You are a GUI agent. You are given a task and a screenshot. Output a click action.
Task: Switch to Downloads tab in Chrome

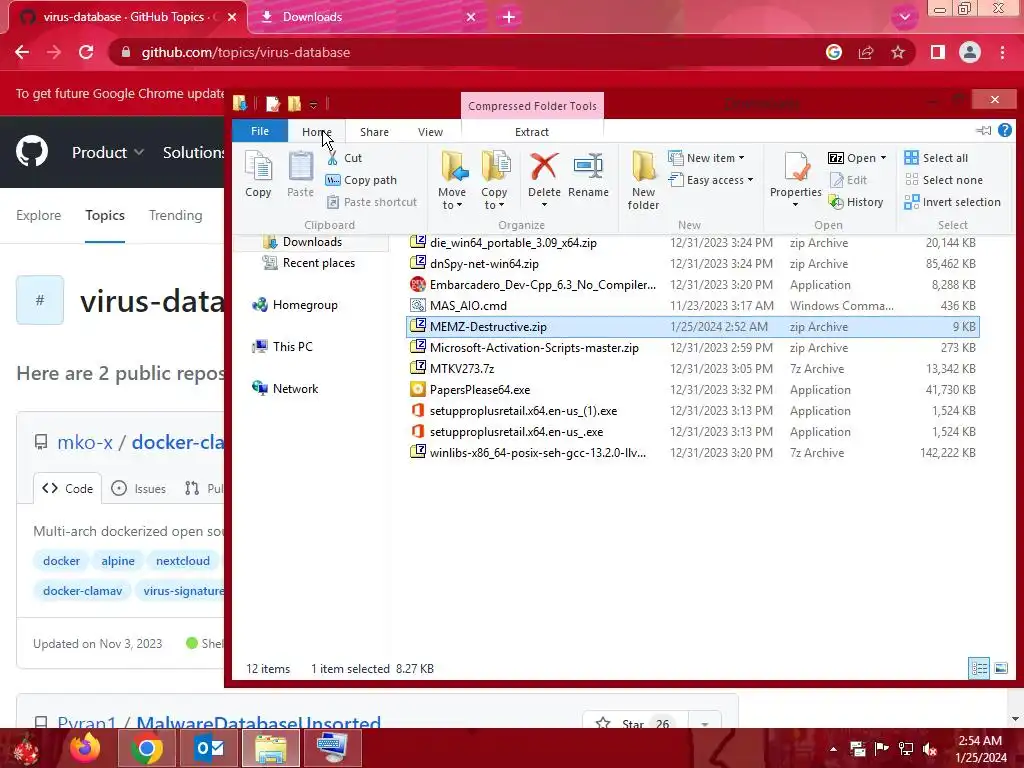point(366,17)
